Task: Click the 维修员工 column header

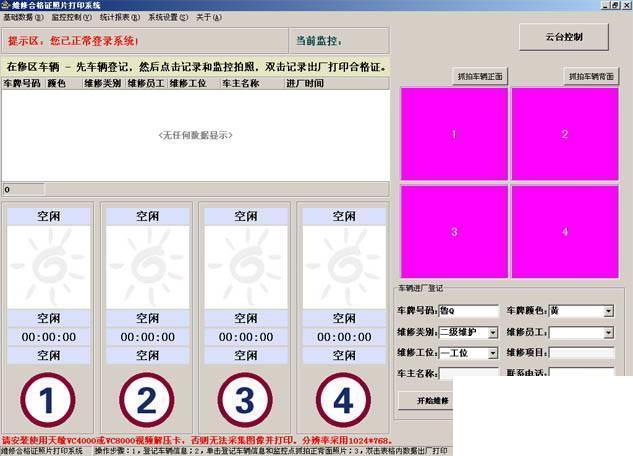Action: 146,84
